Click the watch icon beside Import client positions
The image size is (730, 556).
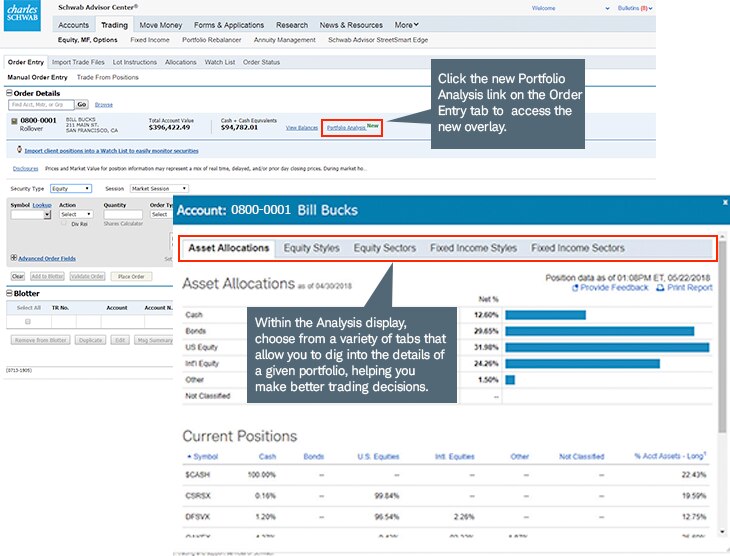pyautogui.click(x=19, y=149)
